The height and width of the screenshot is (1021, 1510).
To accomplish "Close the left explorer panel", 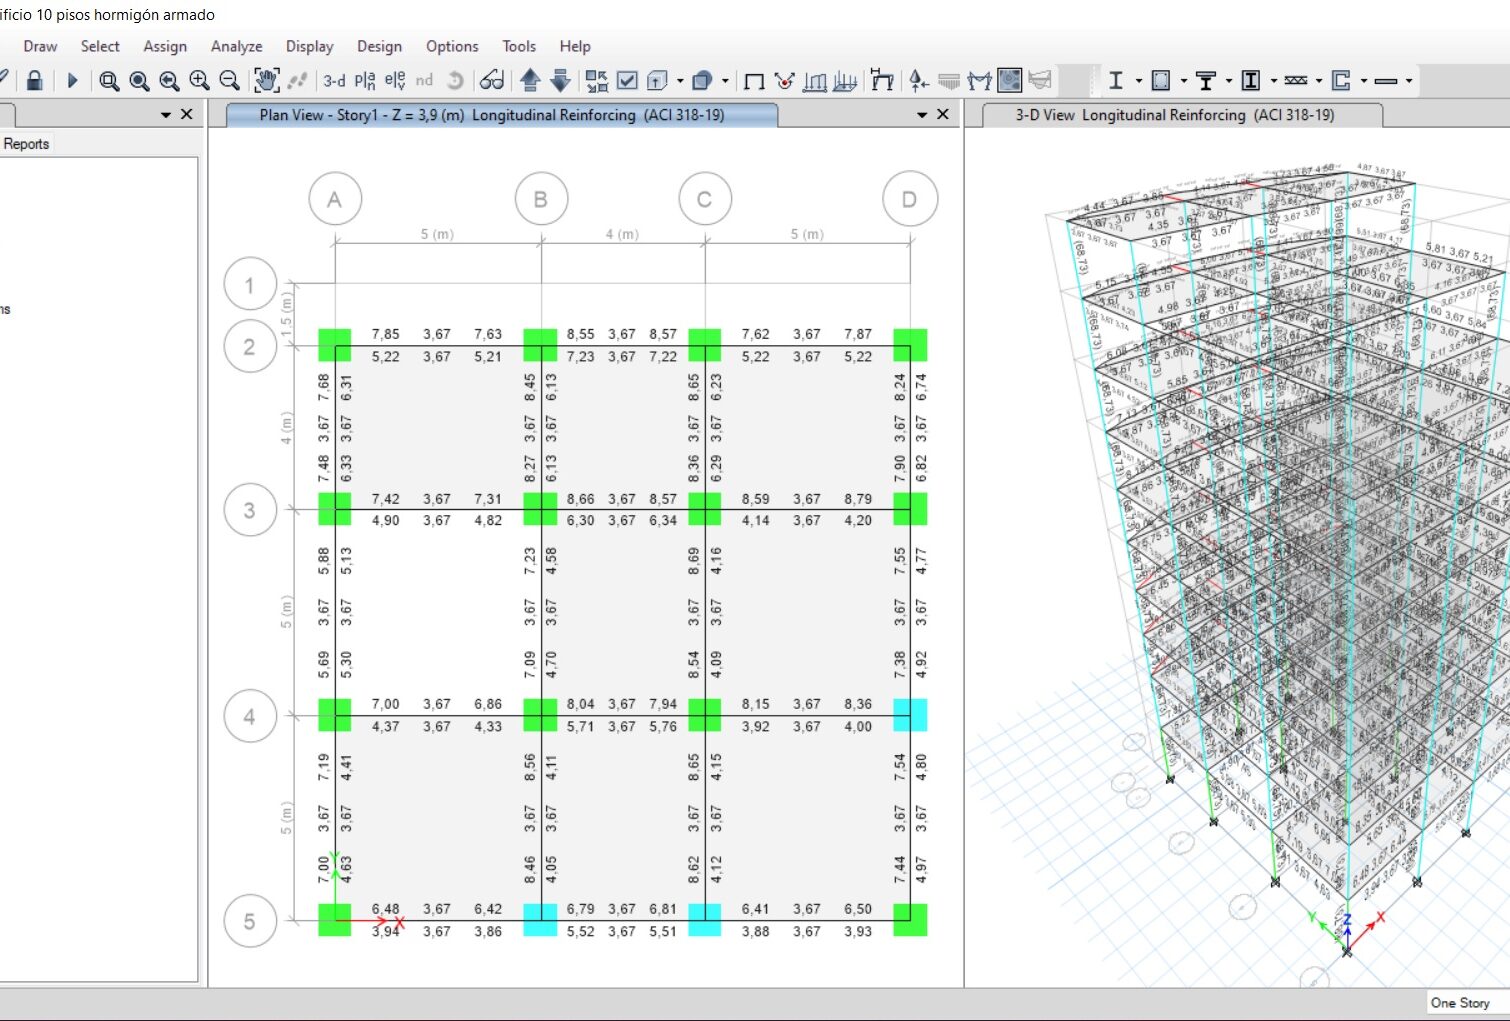I will pos(187,115).
